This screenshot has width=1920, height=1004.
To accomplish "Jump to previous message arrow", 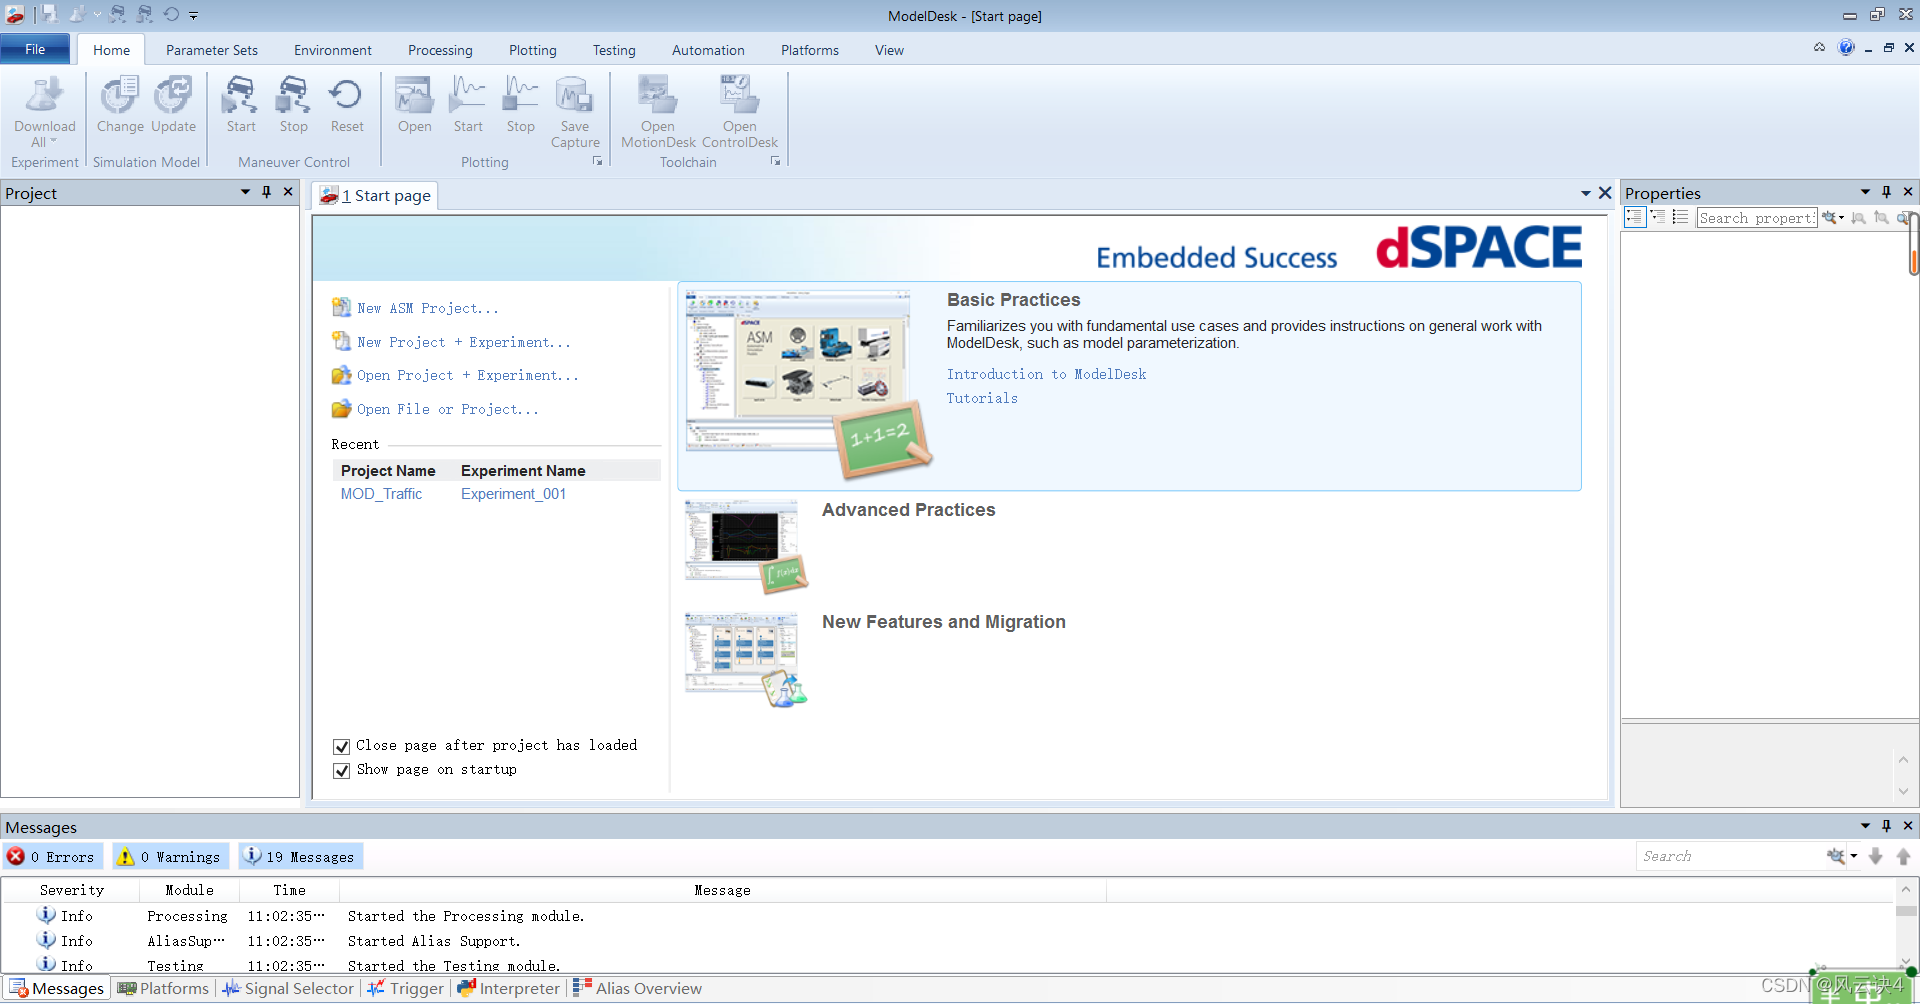I will pos(1903,857).
